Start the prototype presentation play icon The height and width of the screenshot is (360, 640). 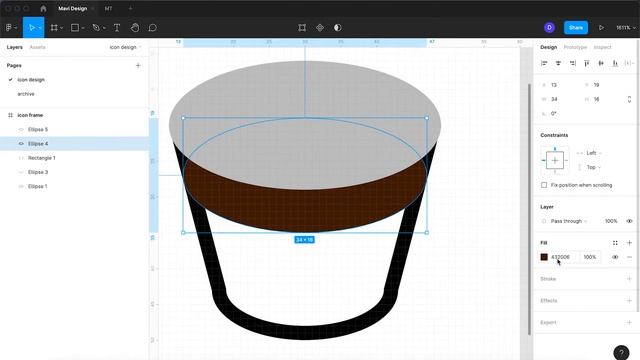pyautogui.click(x=601, y=28)
